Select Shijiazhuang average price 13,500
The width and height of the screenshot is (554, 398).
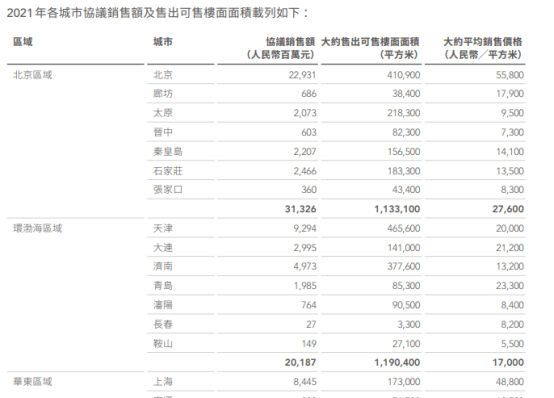(x=510, y=171)
